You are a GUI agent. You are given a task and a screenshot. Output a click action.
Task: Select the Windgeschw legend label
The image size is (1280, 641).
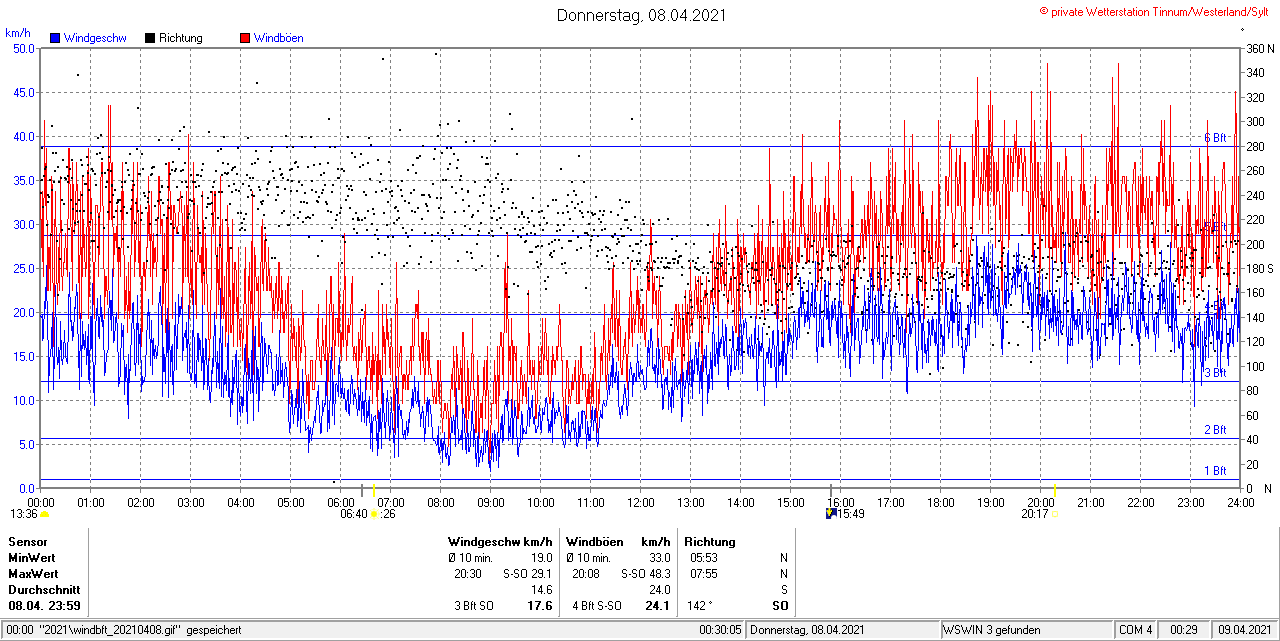[94, 38]
